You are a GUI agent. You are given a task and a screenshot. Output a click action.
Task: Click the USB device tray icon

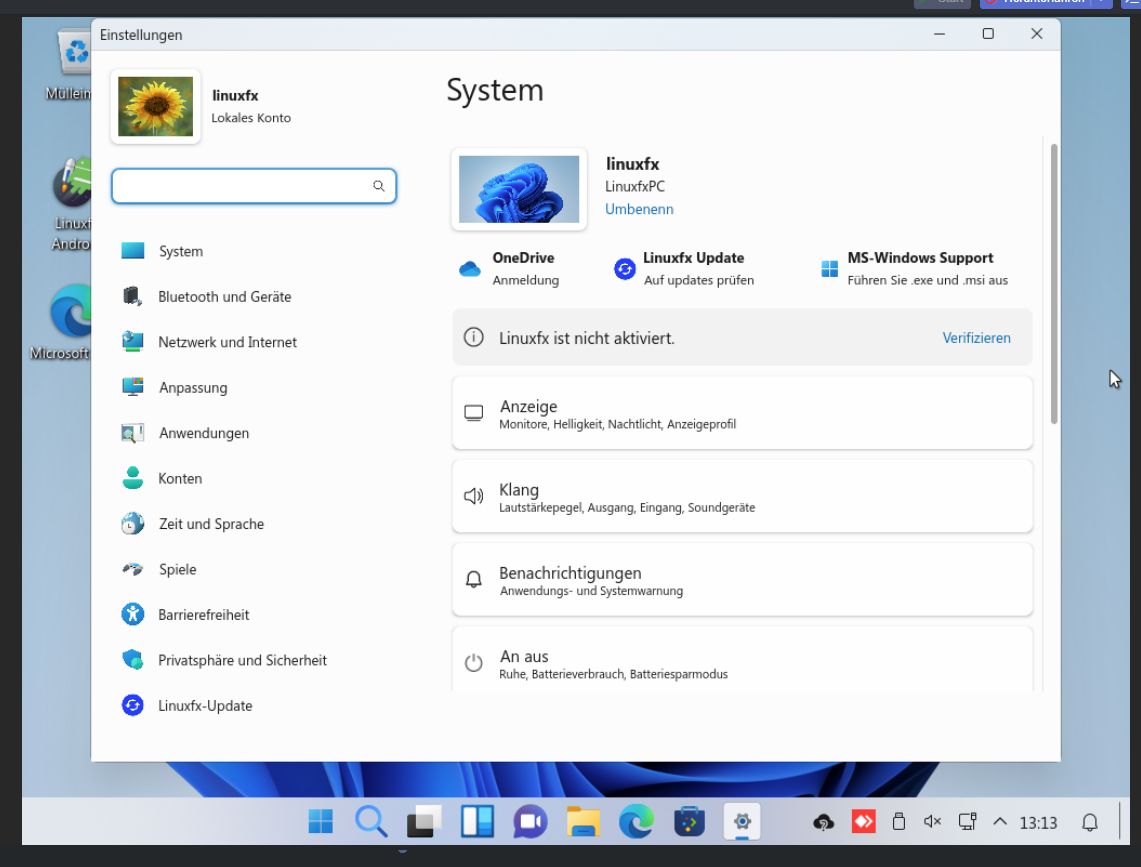[x=899, y=822]
